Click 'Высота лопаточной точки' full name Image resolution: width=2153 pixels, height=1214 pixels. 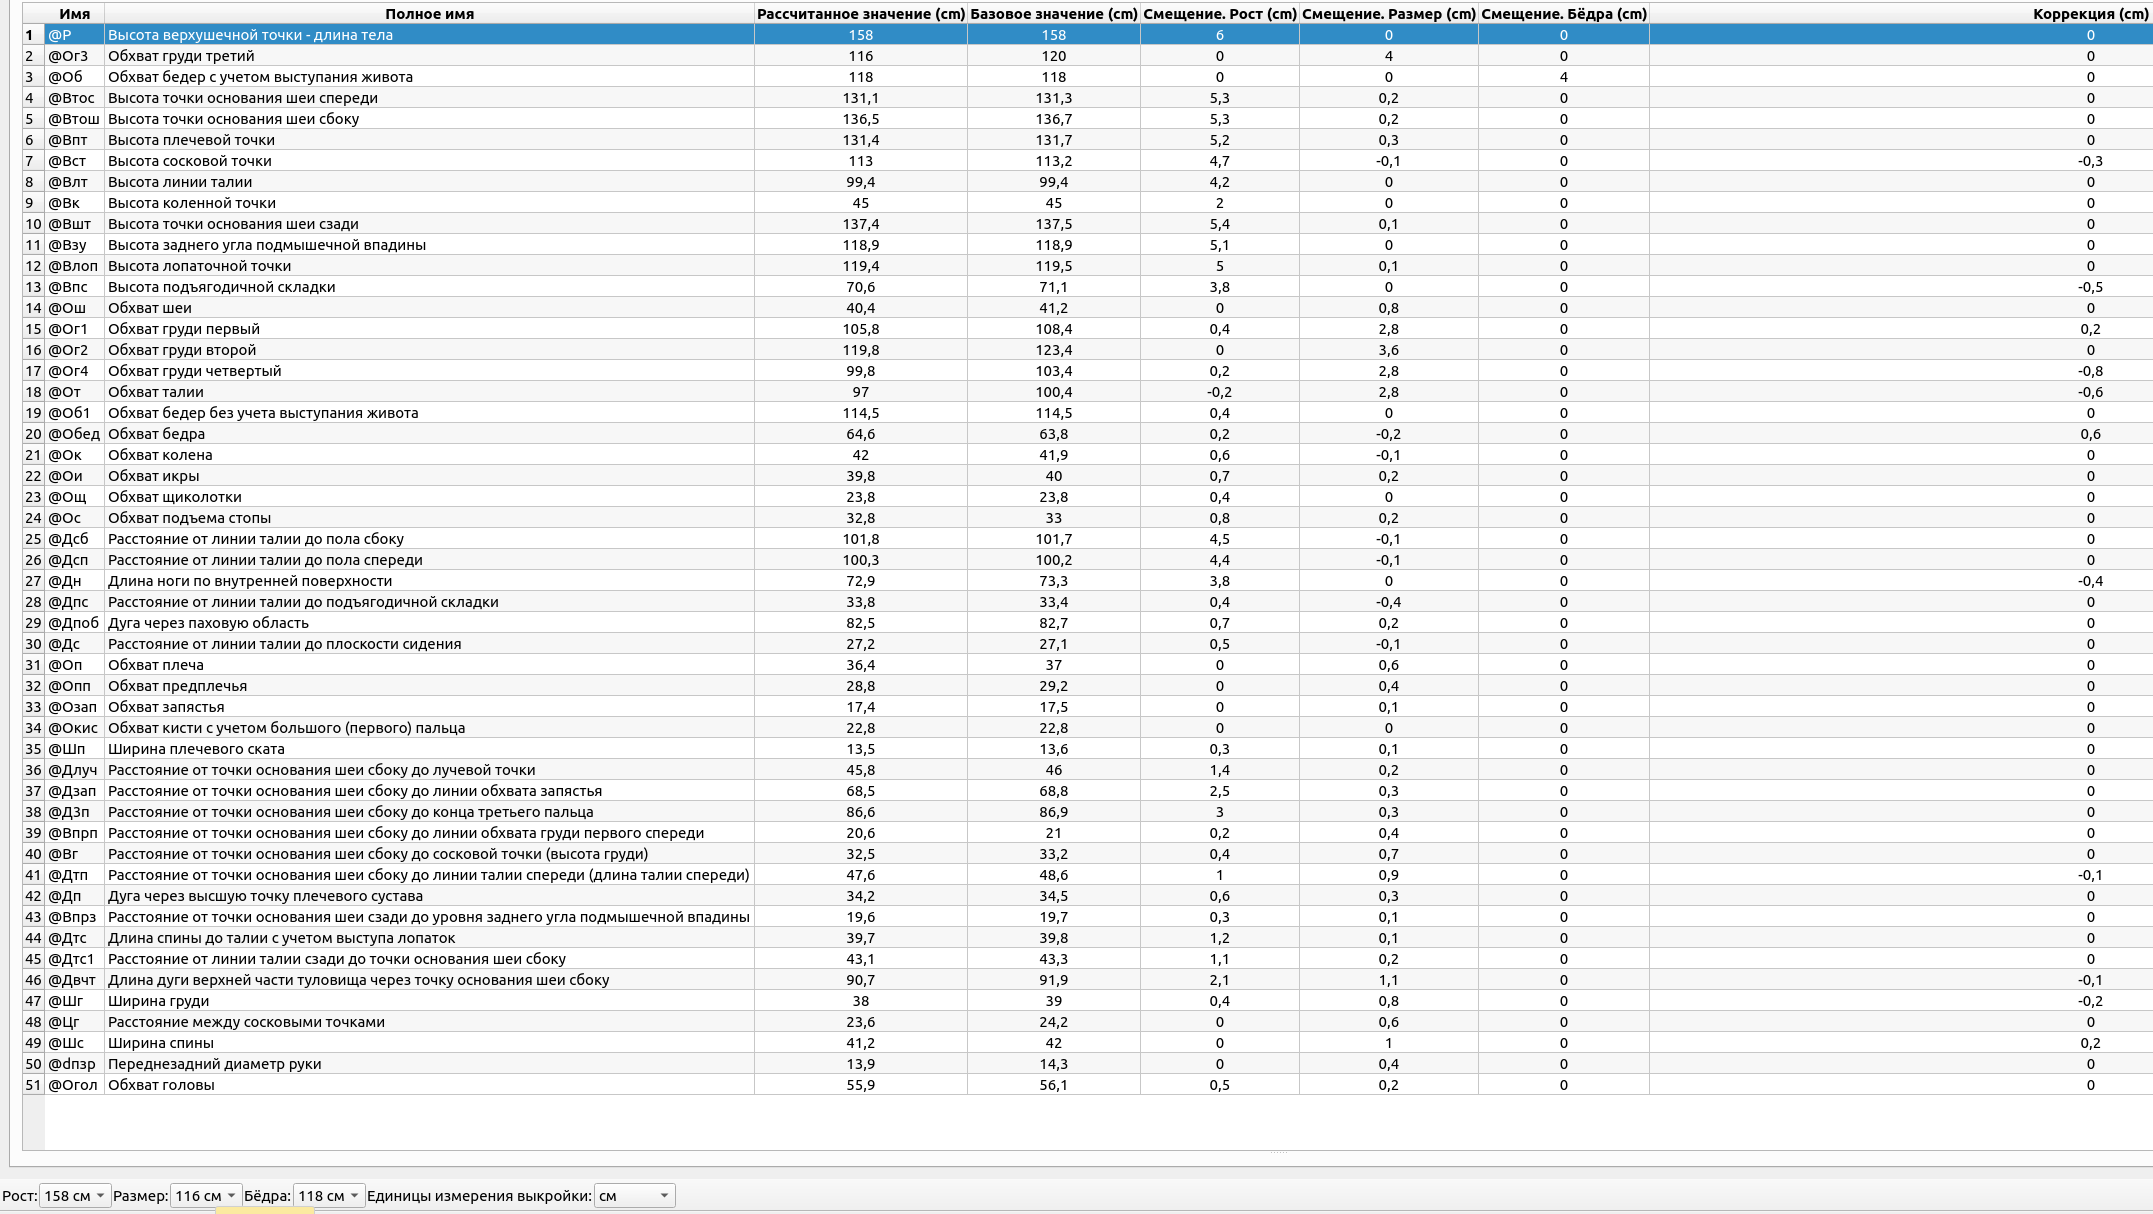click(x=199, y=266)
